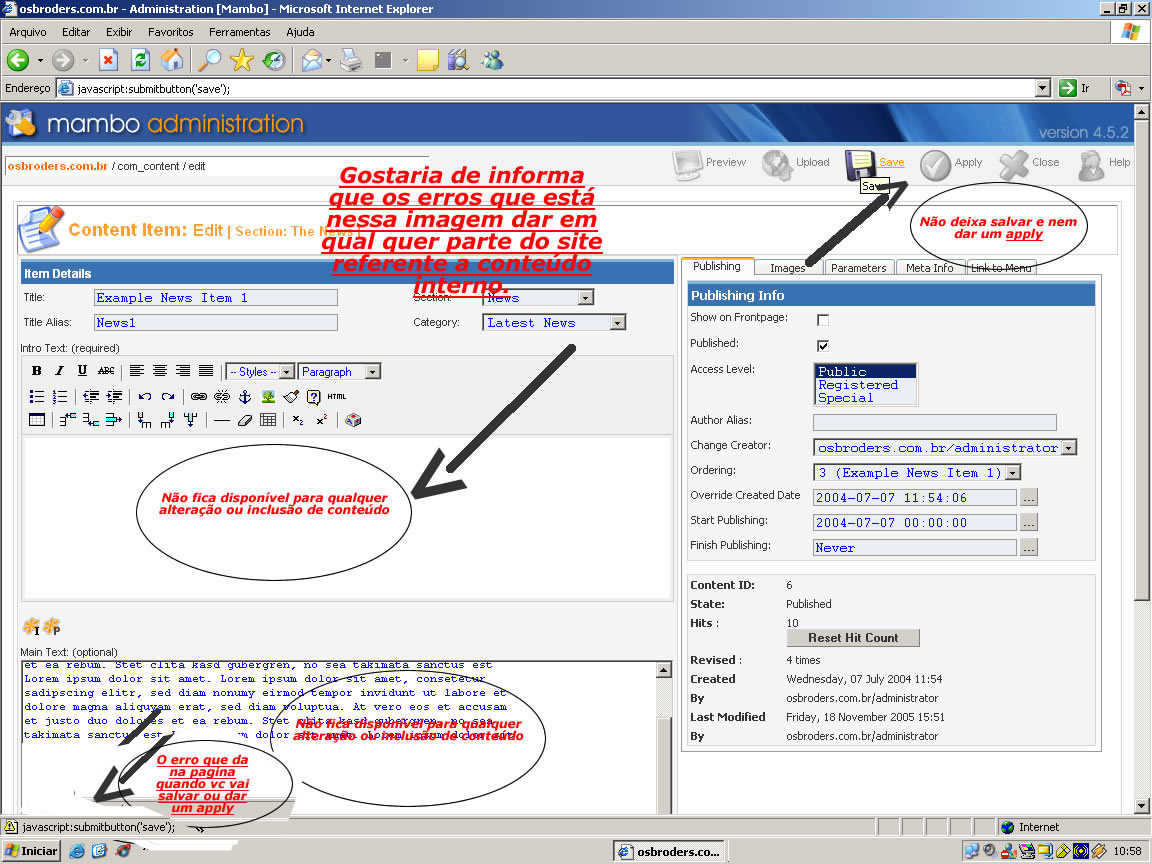Click the Apply checkmark icon
This screenshot has height=864, width=1152.
[935, 165]
